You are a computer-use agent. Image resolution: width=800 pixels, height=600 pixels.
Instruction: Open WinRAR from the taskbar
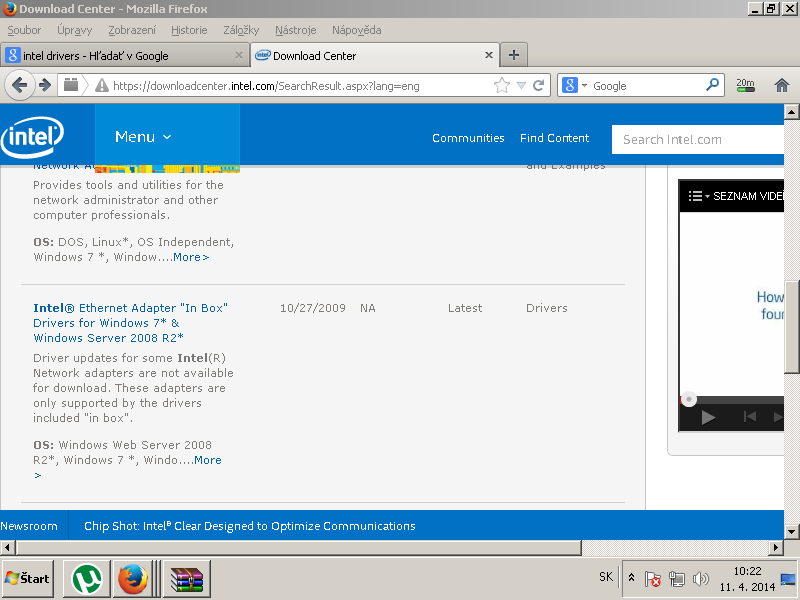coord(187,579)
